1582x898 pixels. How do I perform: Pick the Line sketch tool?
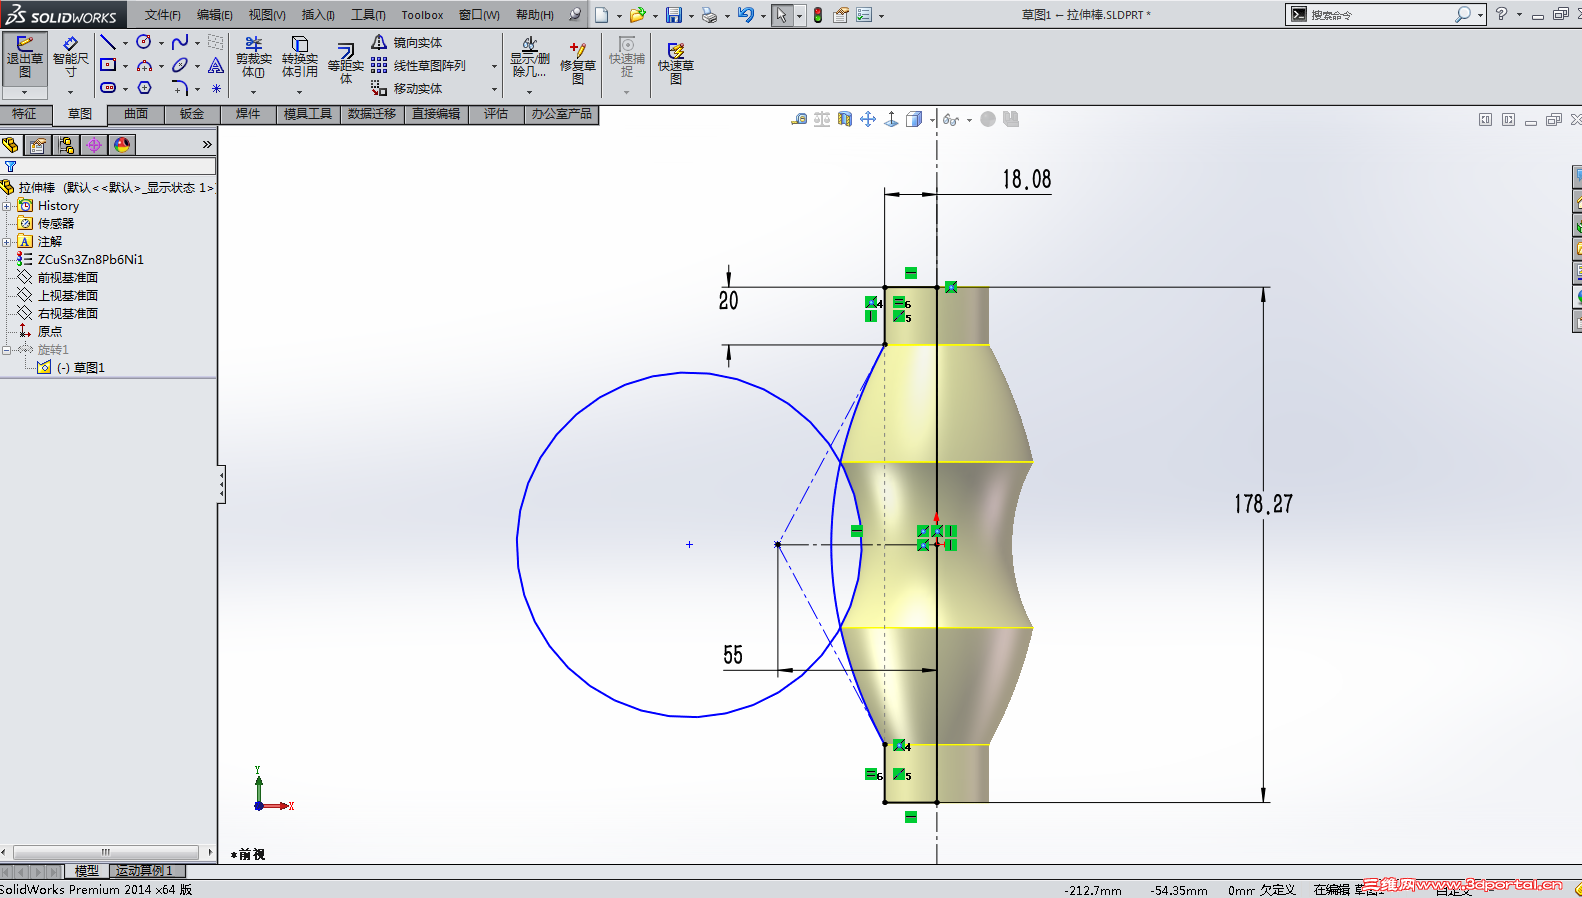108,42
